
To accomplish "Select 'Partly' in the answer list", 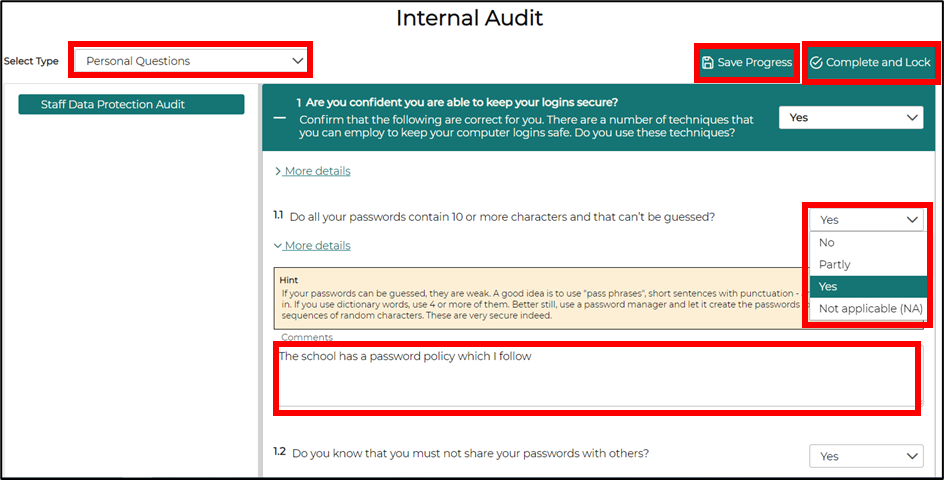I will (x=835, y=265).
